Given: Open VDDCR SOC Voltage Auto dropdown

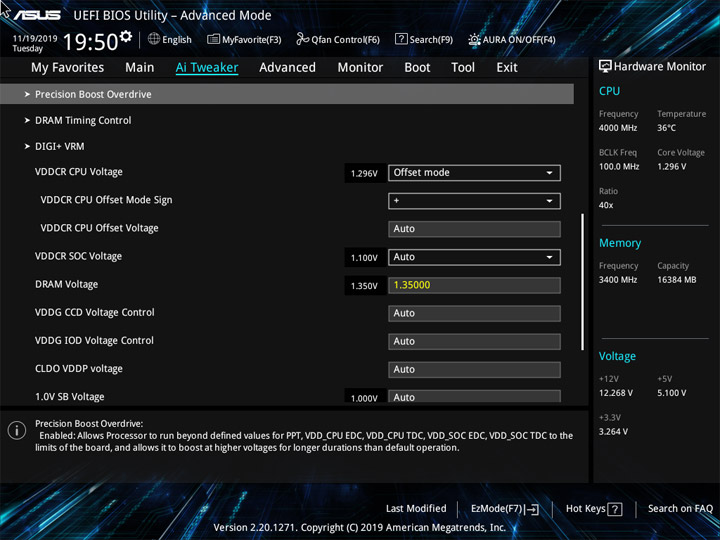Looking at the screenshot, I should [x=474, y=257].
